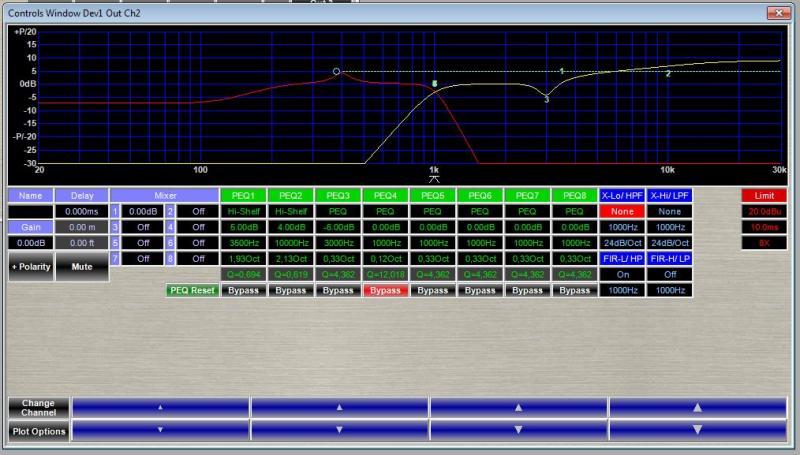Click the smallest down-arrow adjustment button
Viewport: 800px width, 455px height.
click(161, 430)
